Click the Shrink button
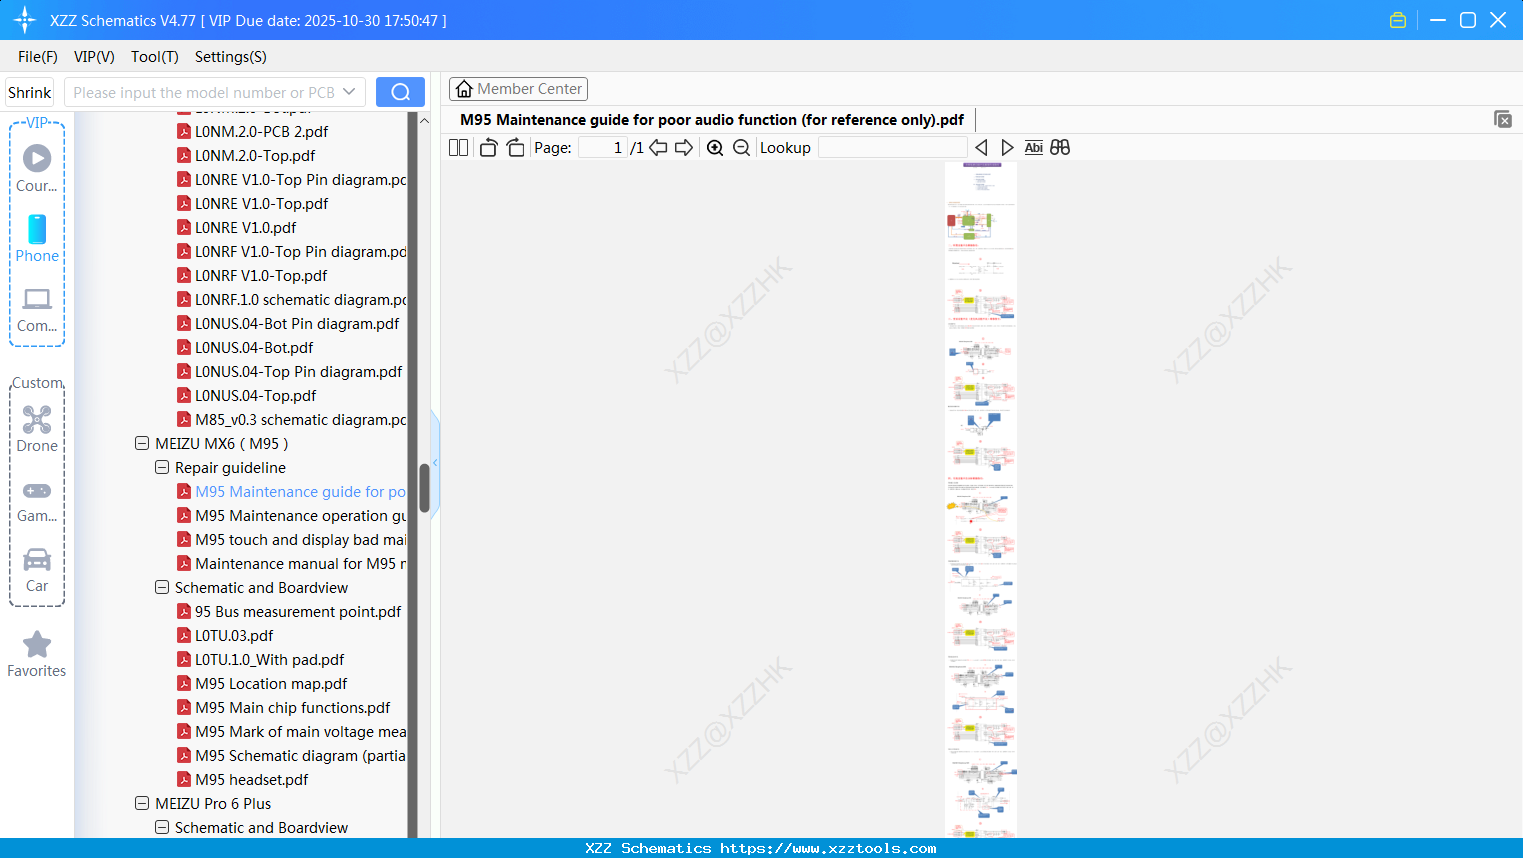The image size is (1523, 858). tap(29, 92)
